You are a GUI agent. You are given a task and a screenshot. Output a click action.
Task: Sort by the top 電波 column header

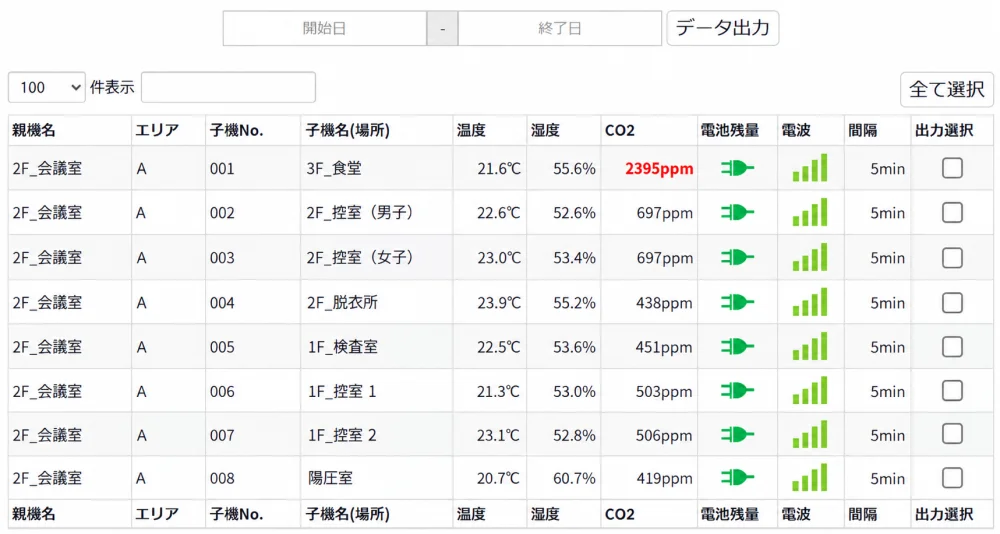(x=811, y=130)
